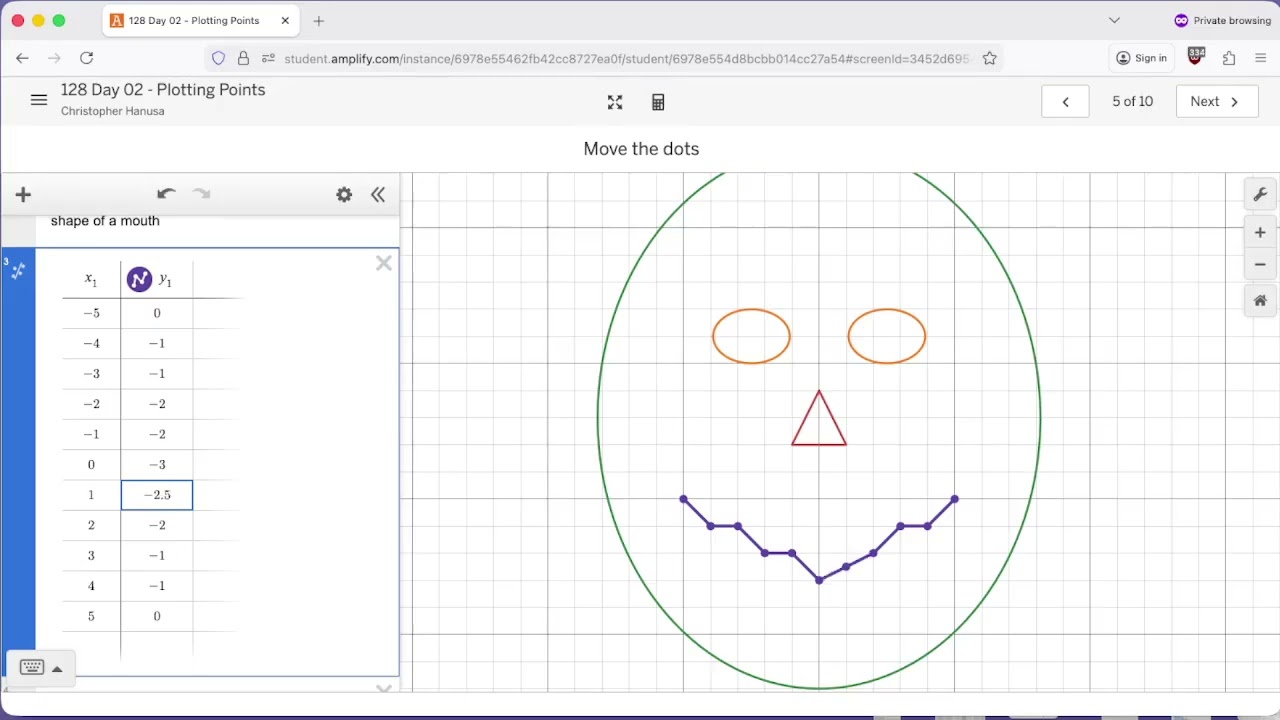Click the Next button
The width and height of the screenshot is (1280, 720).
click(x=1217, y=101)
